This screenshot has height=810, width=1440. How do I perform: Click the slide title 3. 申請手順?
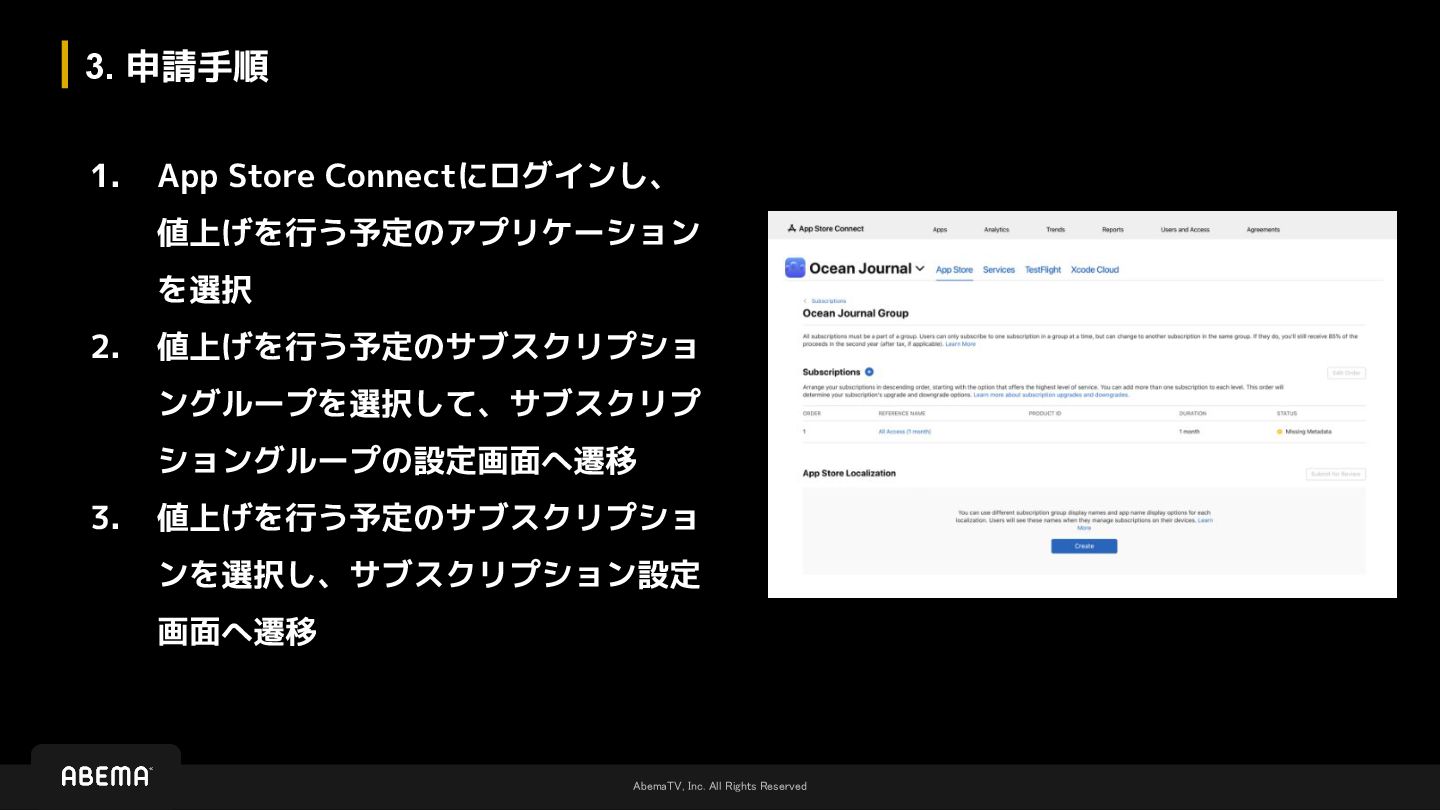pos(177,67)
